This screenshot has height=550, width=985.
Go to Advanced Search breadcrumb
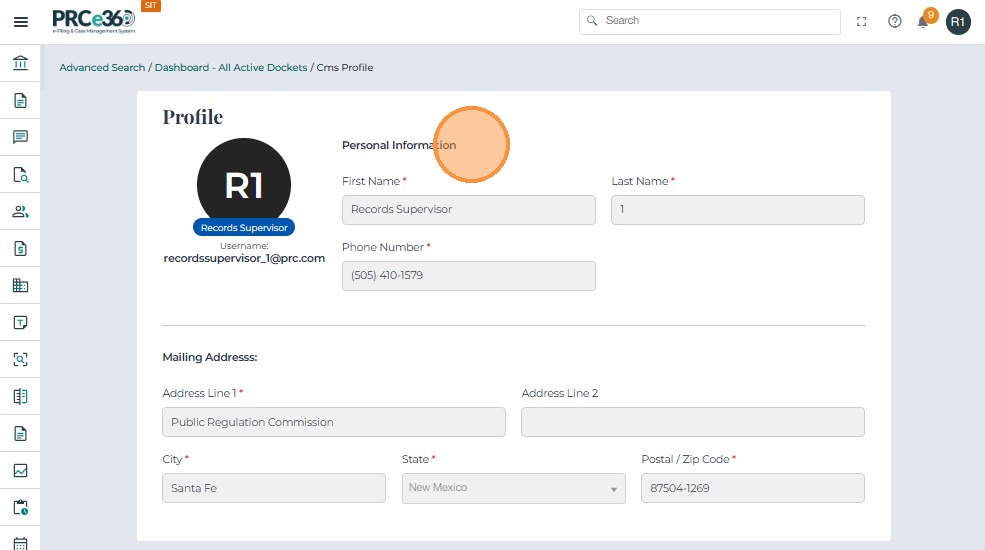click(103, 68)
